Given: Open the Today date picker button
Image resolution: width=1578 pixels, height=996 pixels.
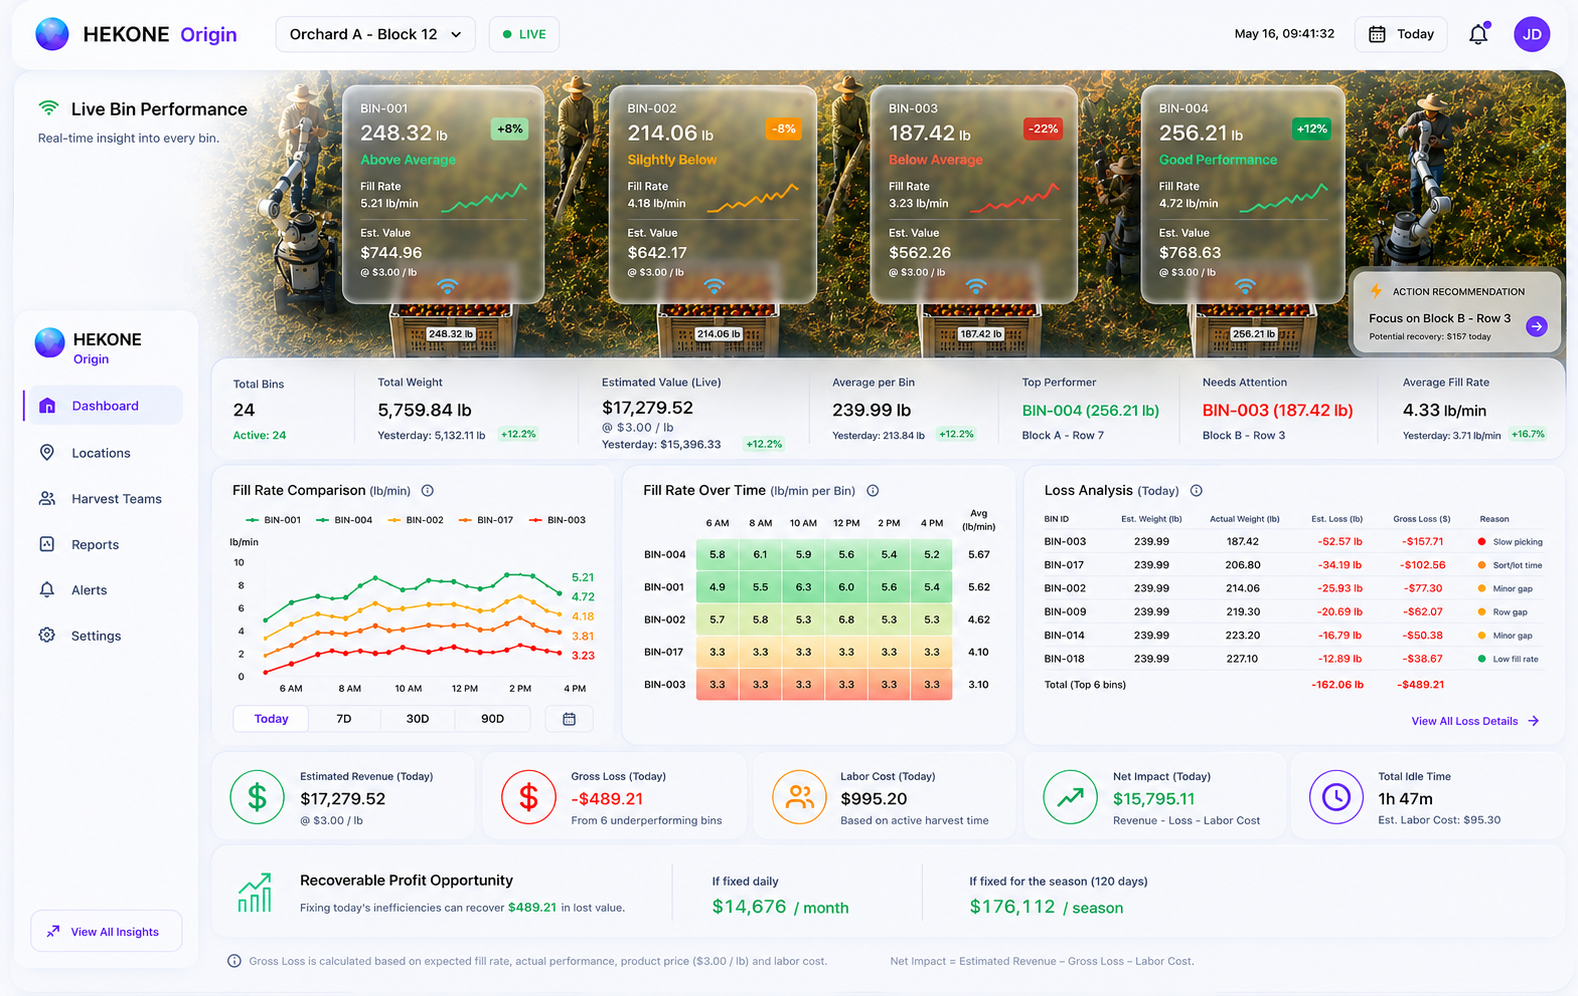Looking at the screenshot, I should (x=1401, y=34).
